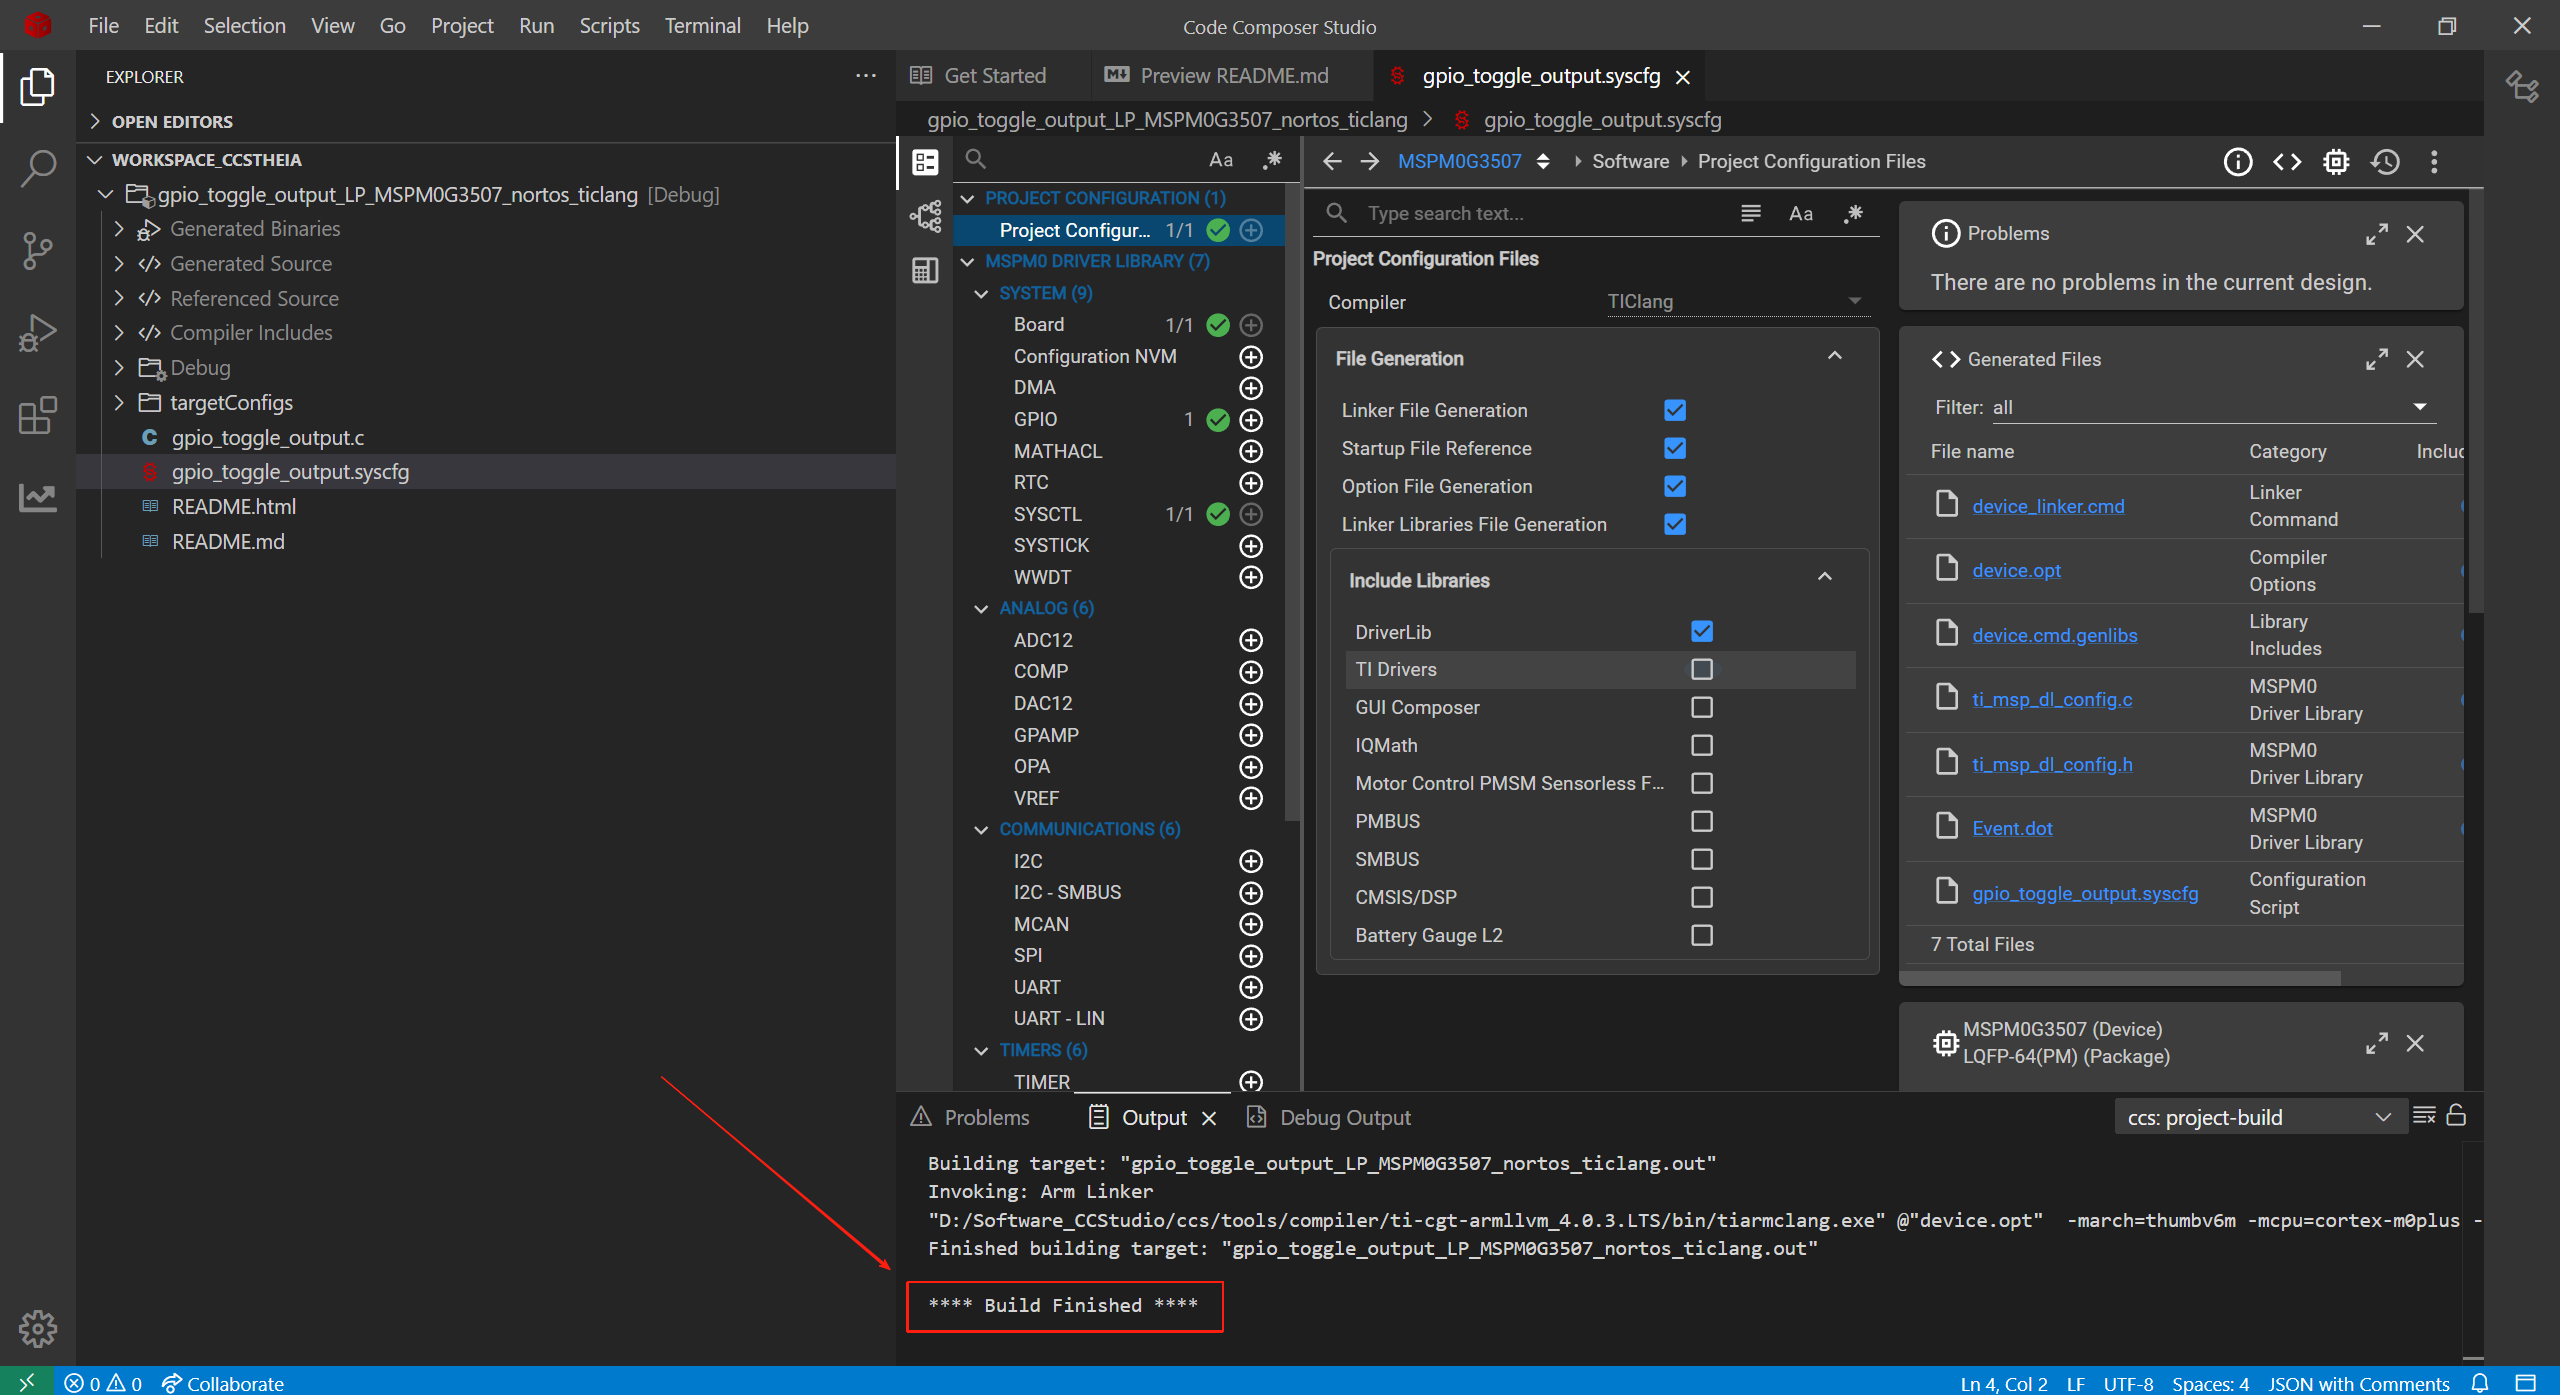
Task: Open the Search view in activity bar
Action: click(37, 168)
